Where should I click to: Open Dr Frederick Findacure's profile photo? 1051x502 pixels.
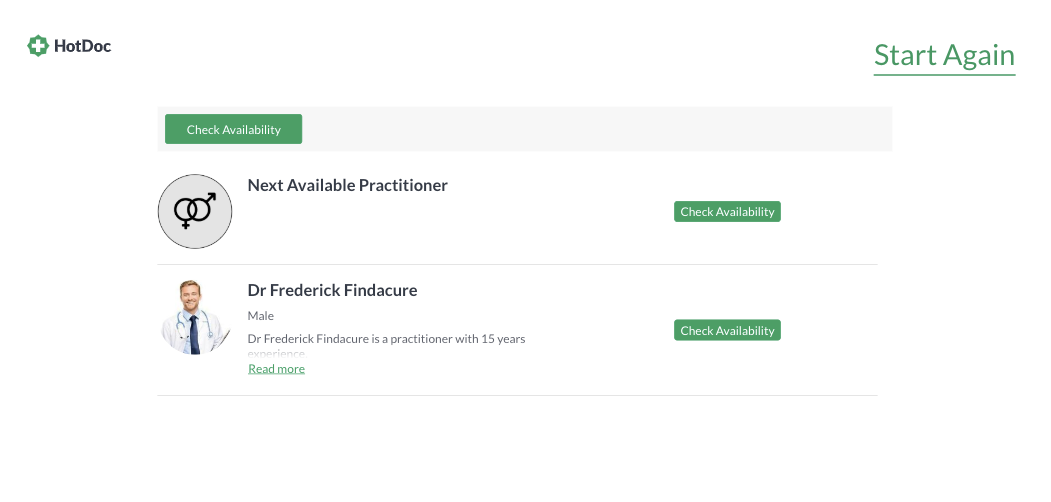195,317
